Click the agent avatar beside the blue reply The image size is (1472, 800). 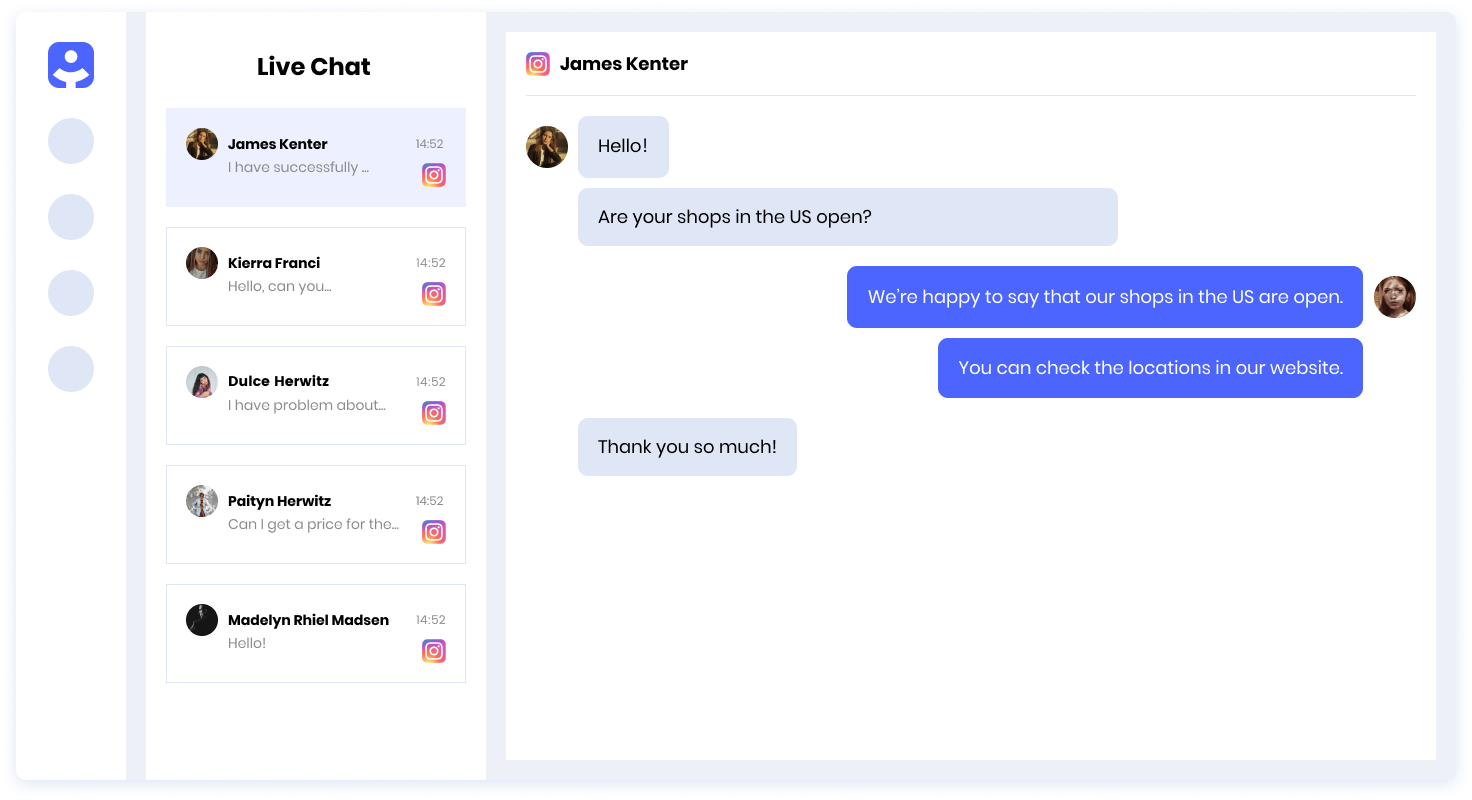(x=1395, y=297)
